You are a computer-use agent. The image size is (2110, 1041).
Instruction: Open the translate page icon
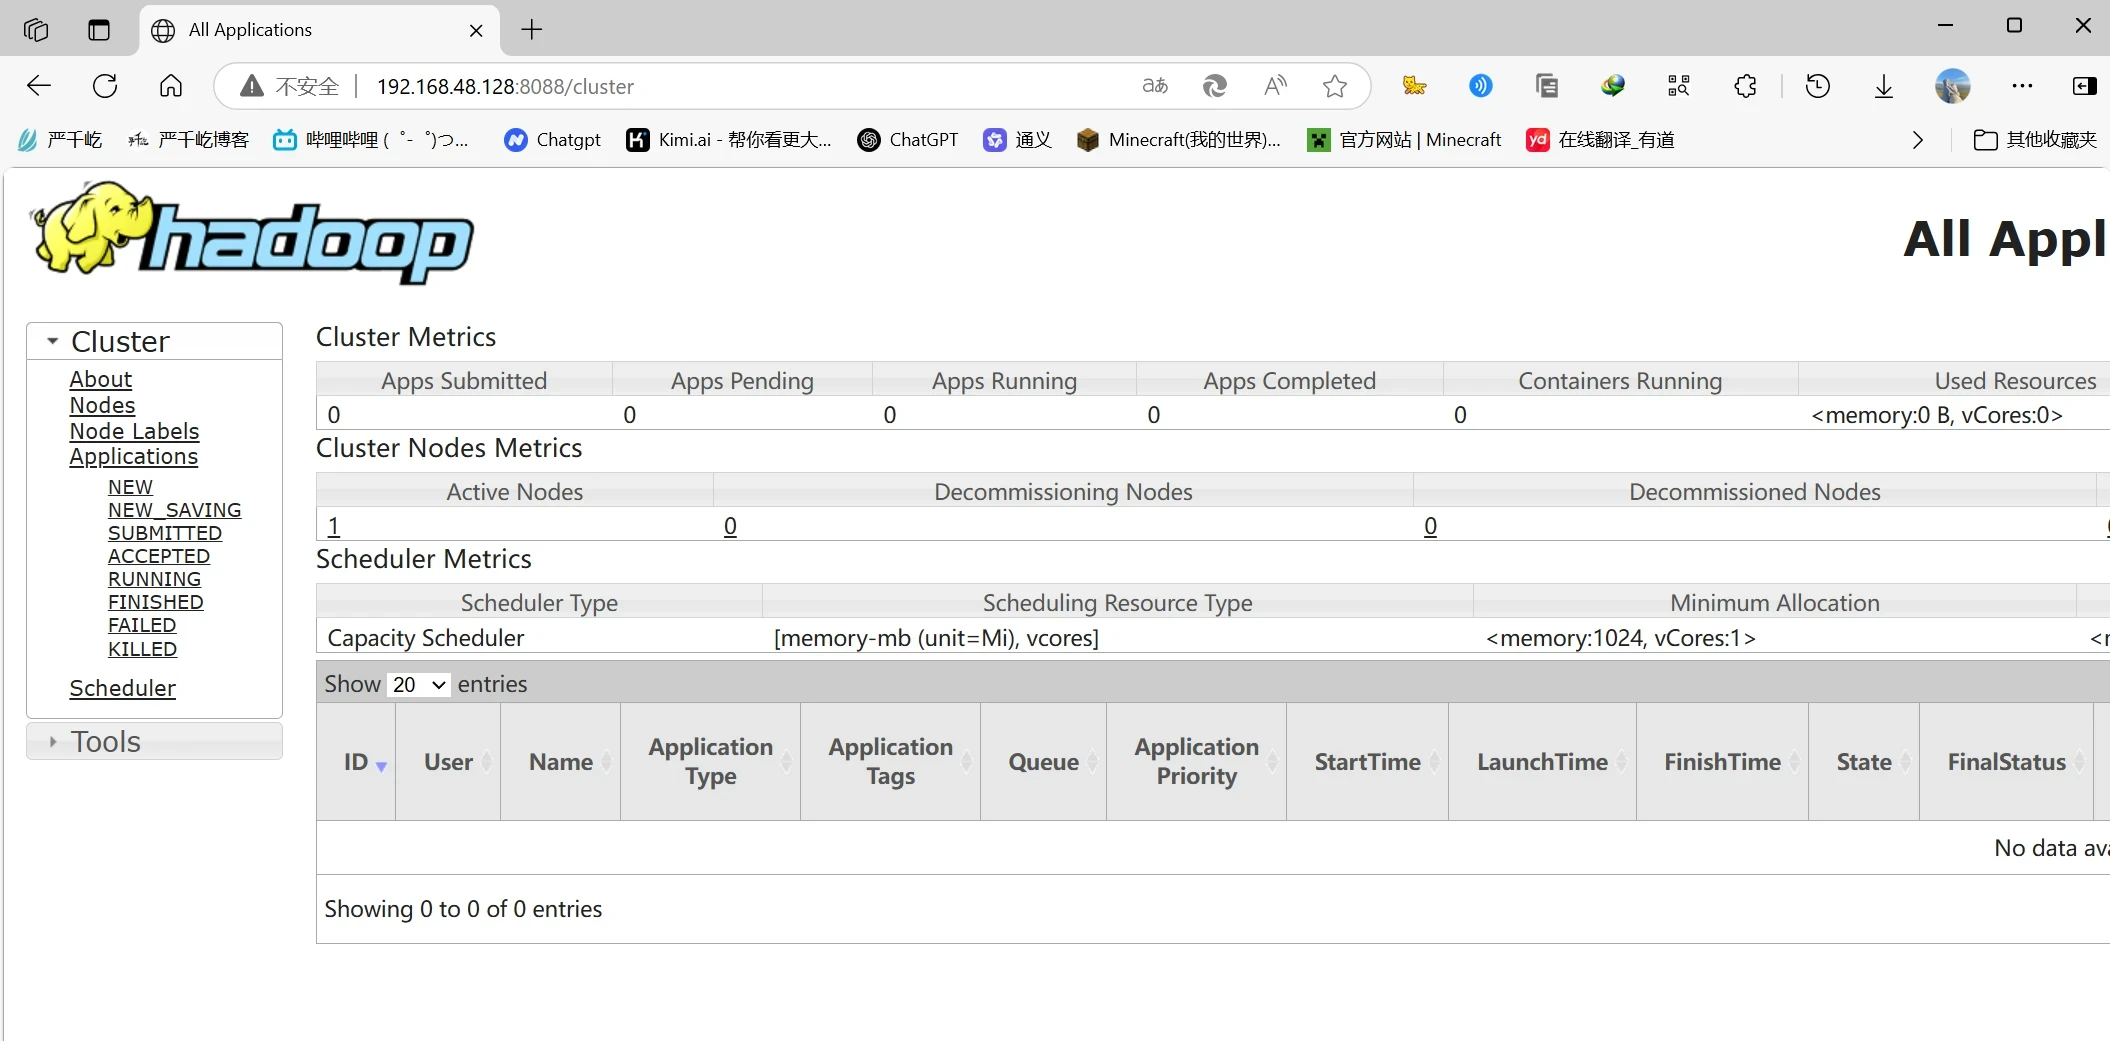[1155, 86]
